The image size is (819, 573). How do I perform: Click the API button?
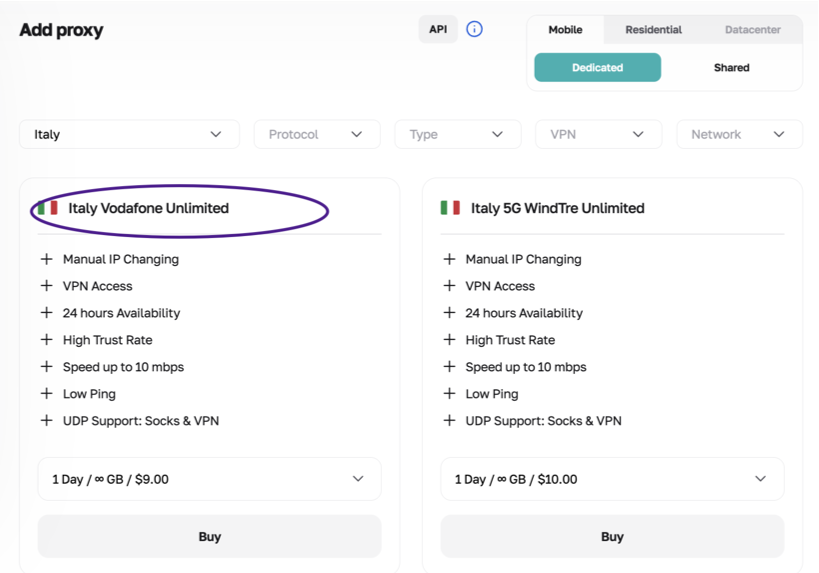(x=438, y=29)
